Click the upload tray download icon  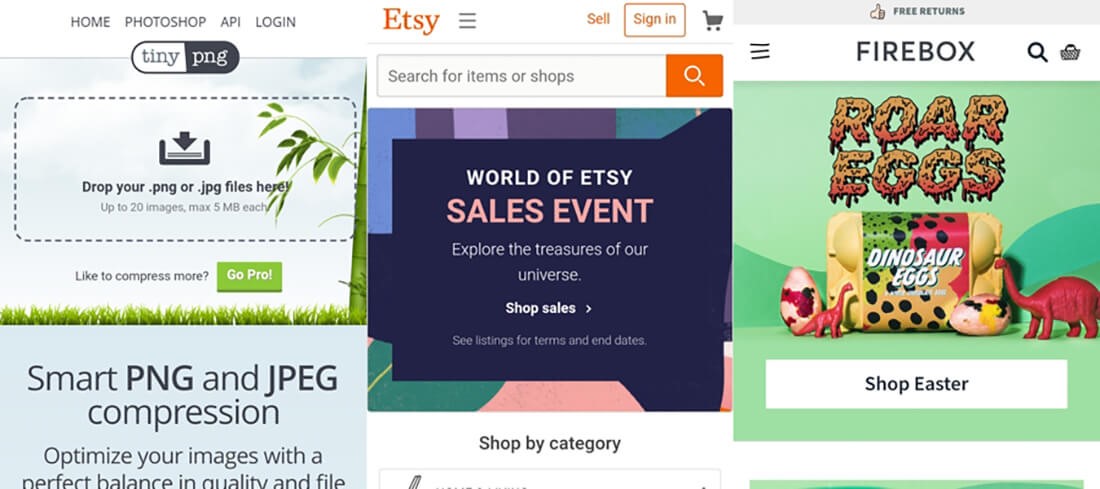(x=185, y=150)
